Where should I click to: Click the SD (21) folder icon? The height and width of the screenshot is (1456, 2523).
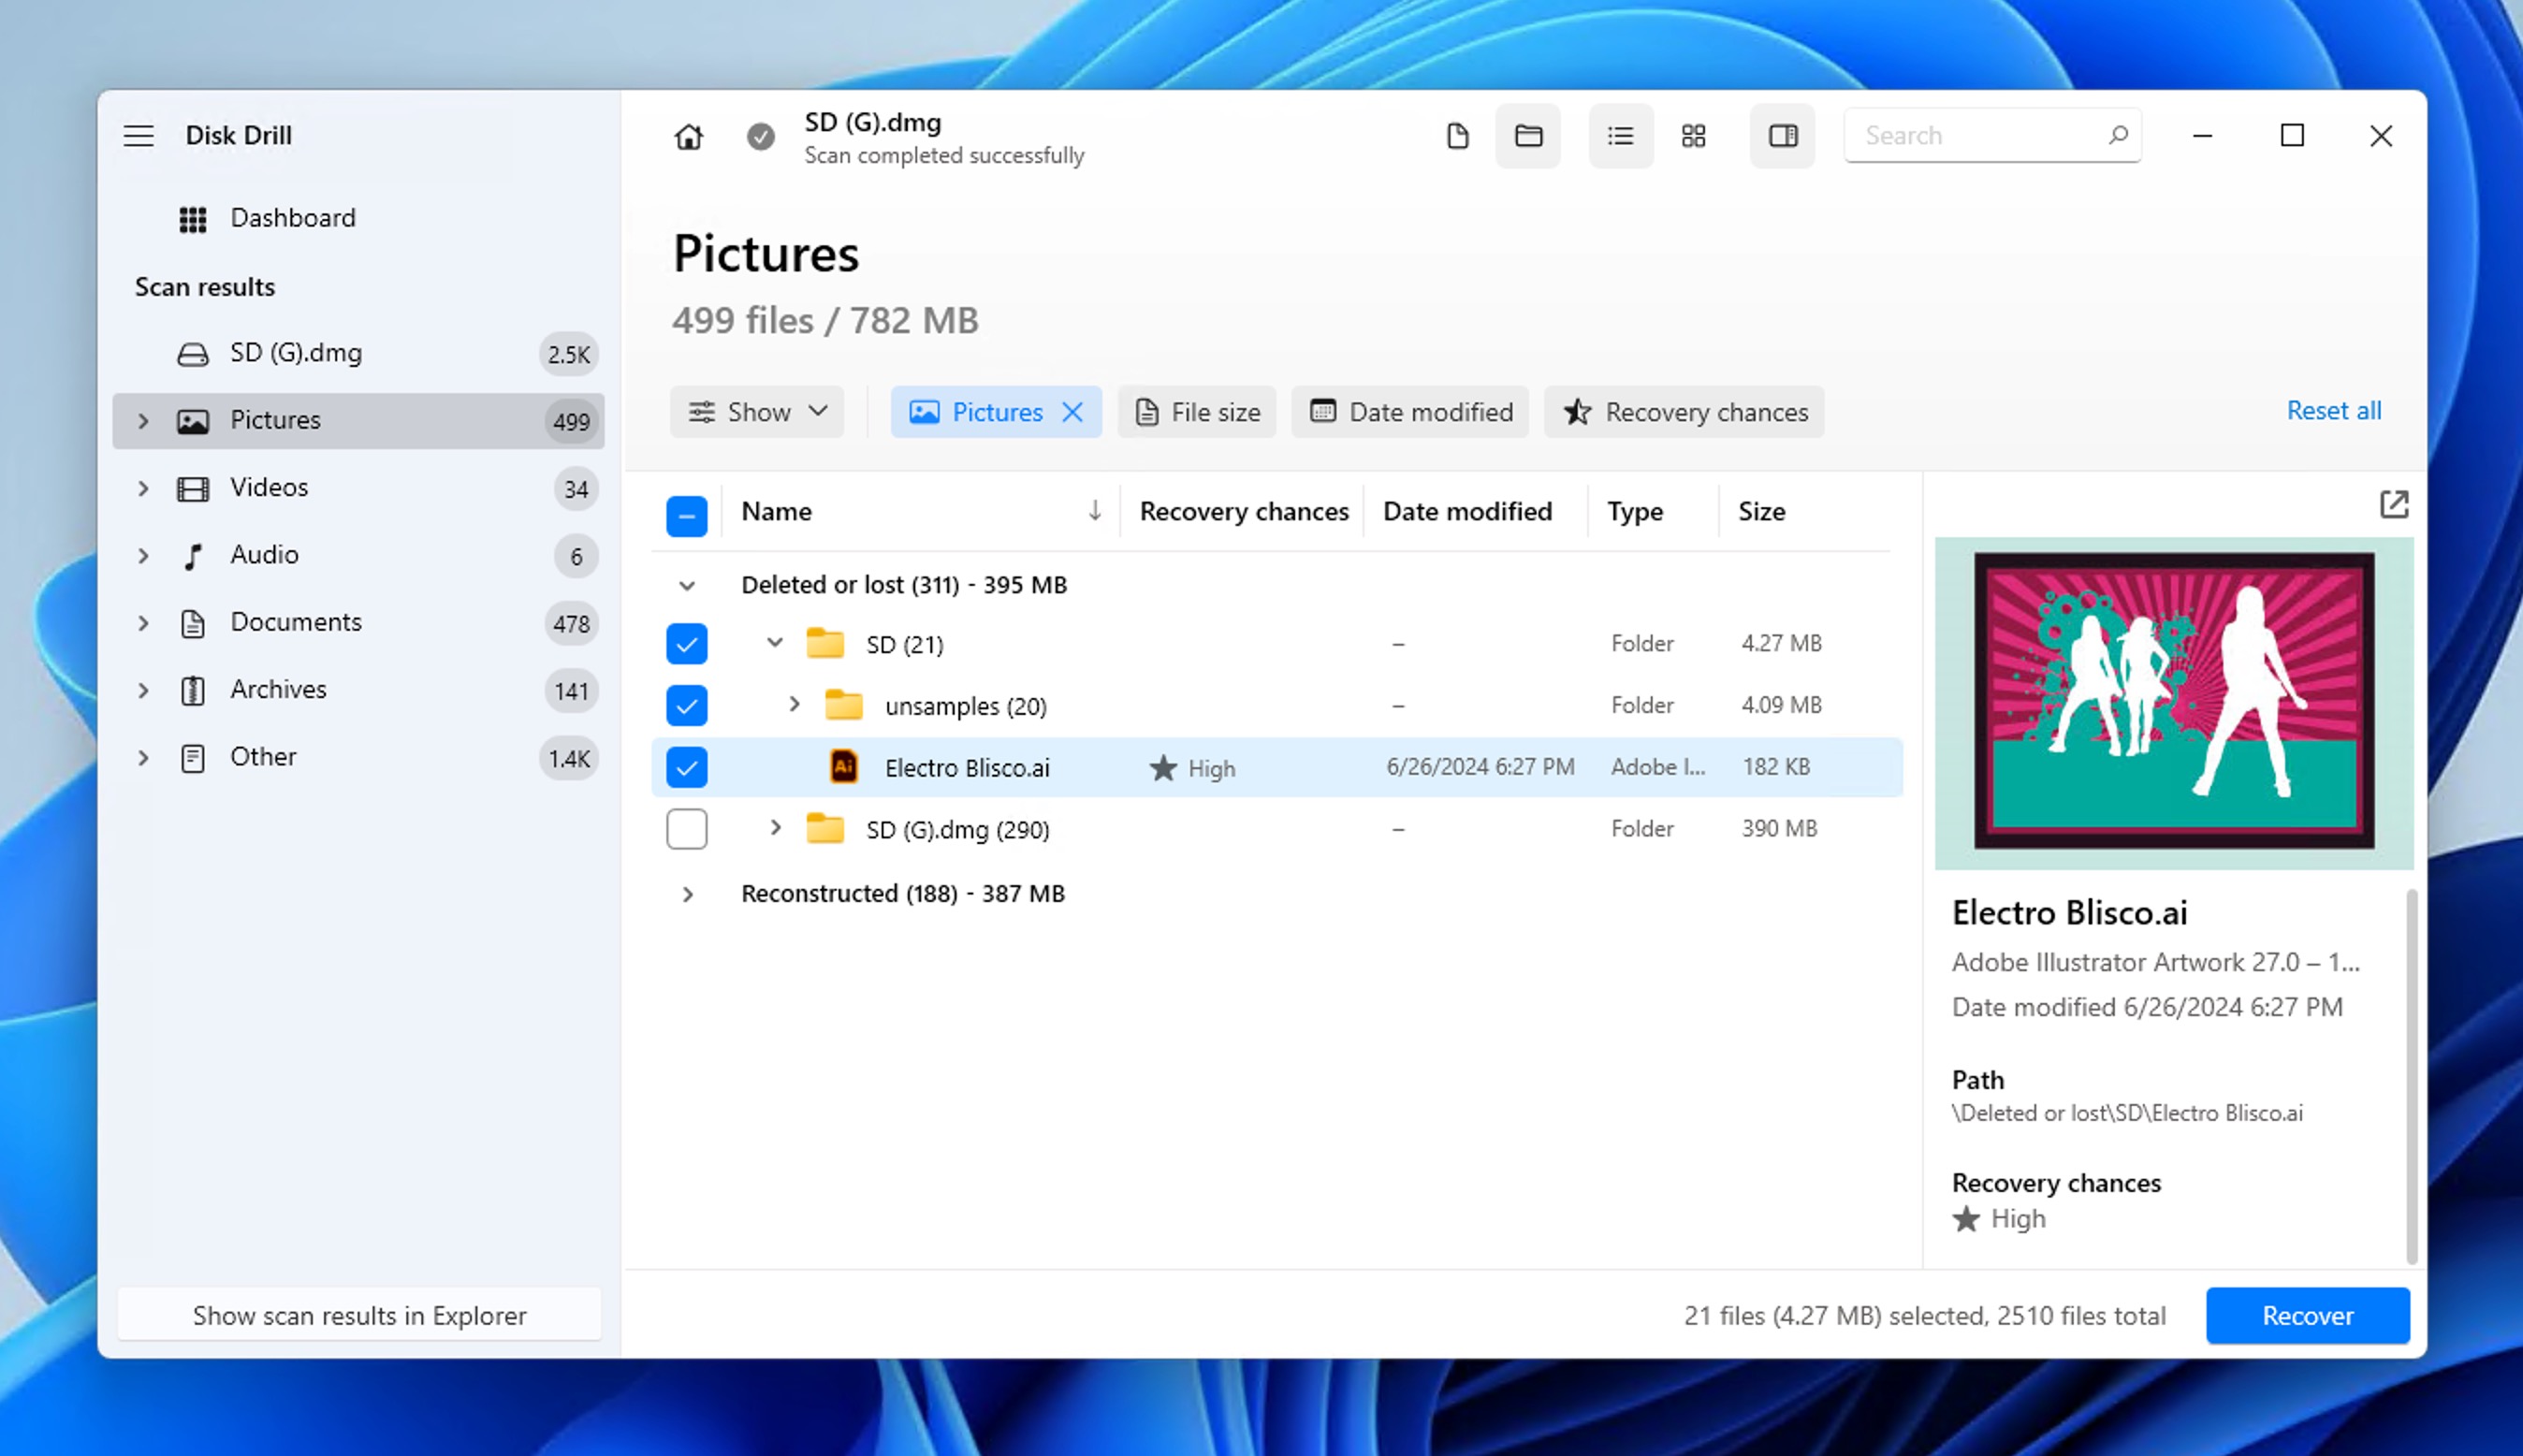pos(825,643)
